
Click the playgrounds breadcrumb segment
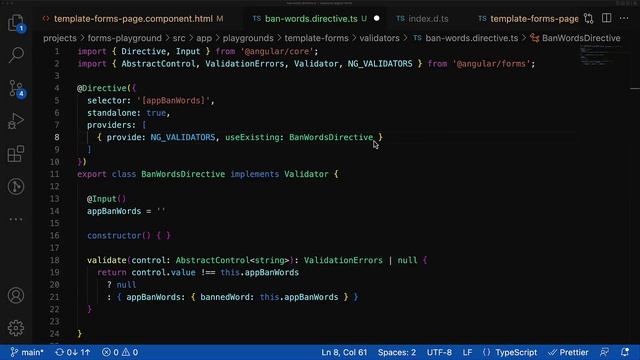[248, 38]
